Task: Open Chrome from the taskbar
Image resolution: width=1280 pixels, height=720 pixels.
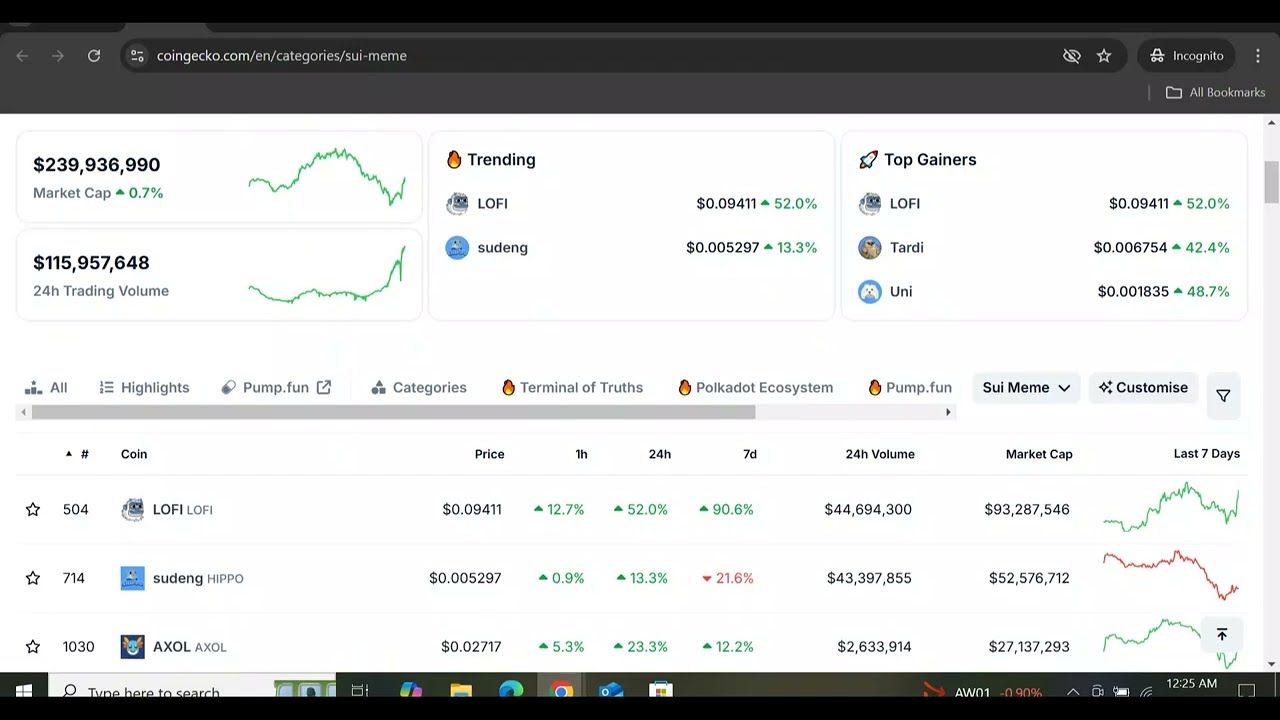Action: 562,691
